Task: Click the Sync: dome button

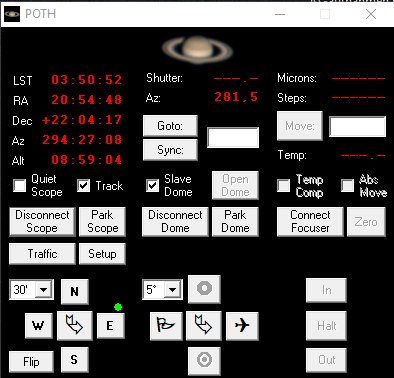Action: 170,150
